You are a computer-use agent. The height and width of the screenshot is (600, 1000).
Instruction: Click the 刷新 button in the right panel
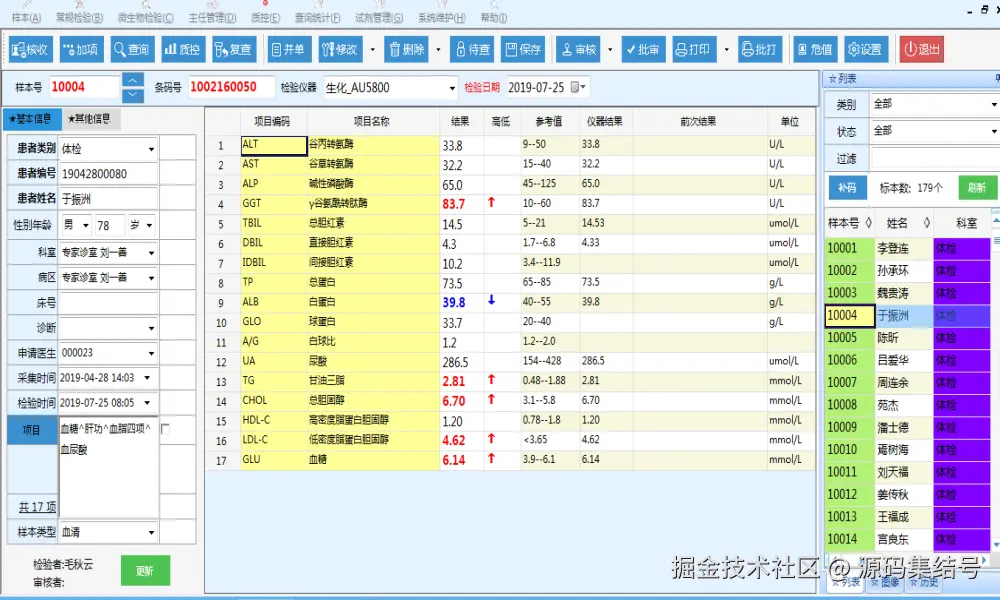[x=977, y=187]
